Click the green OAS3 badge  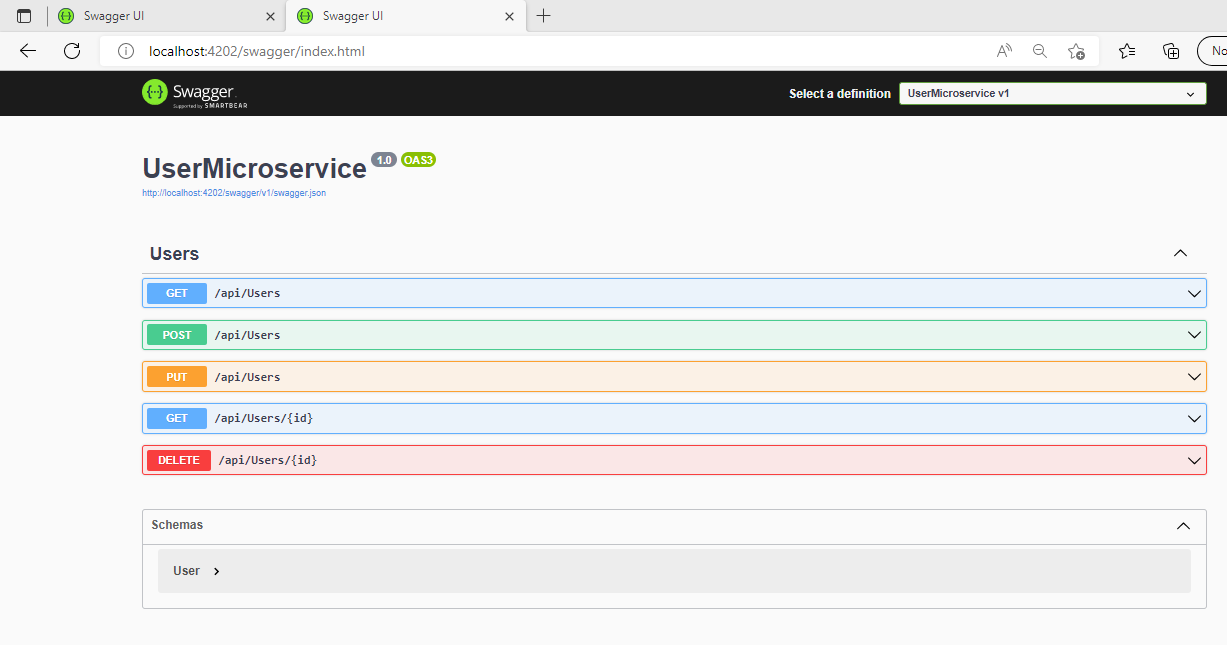417,159
